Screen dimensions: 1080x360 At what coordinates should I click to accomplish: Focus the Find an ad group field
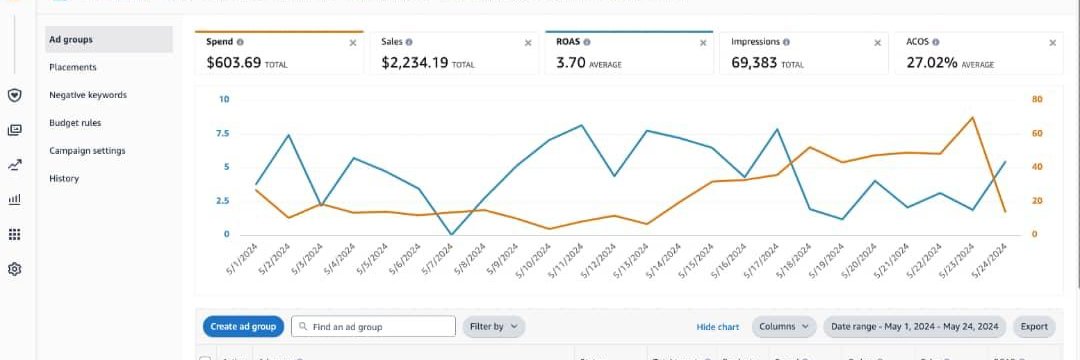point(373,326)
